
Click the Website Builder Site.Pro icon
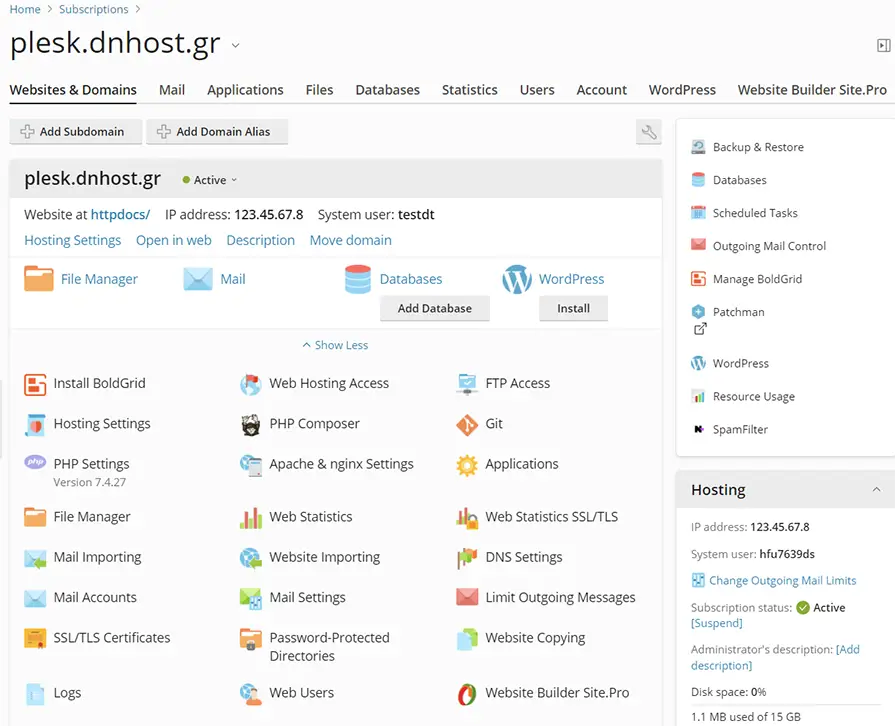(467, 694)
